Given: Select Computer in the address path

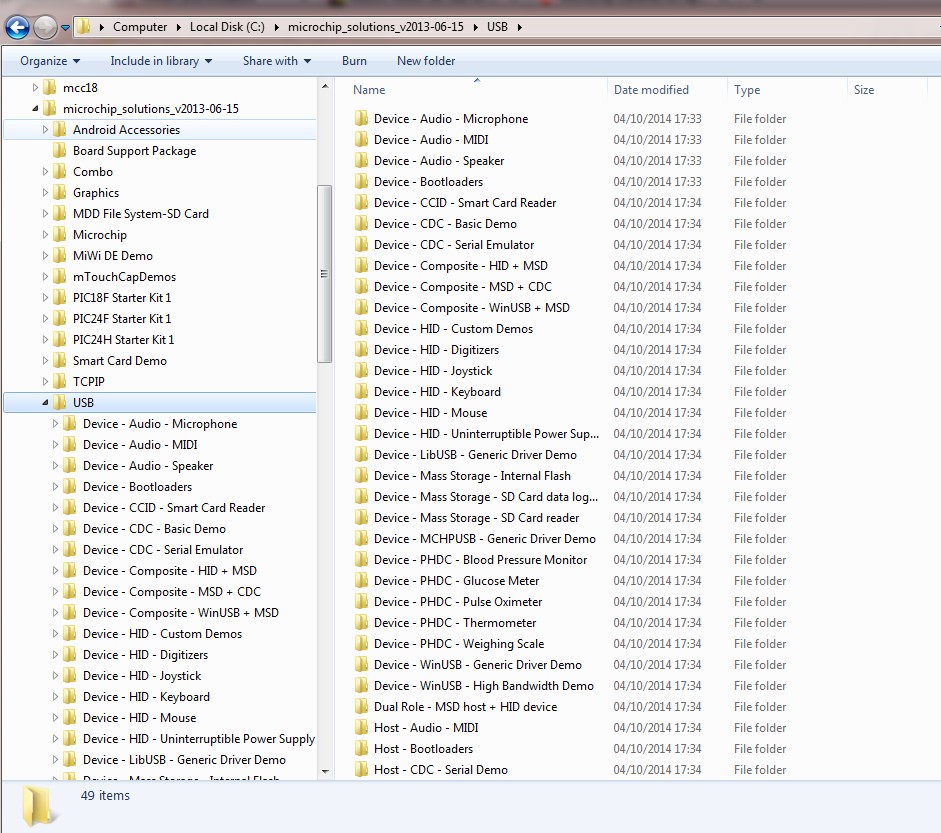Looking at the screenshot, I should click(x=140, y=27).
